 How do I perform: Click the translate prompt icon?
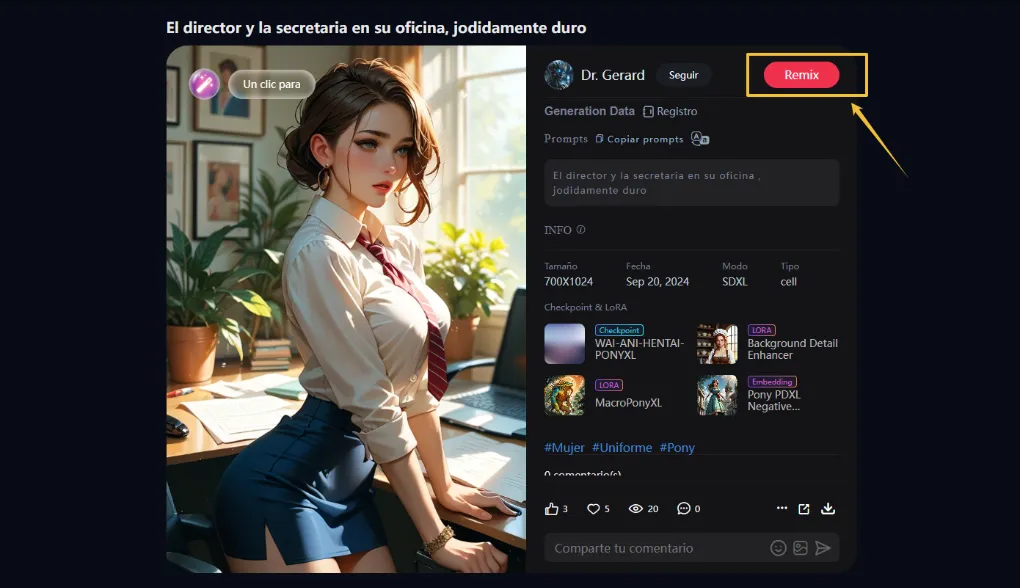click(x=700, y=139)
